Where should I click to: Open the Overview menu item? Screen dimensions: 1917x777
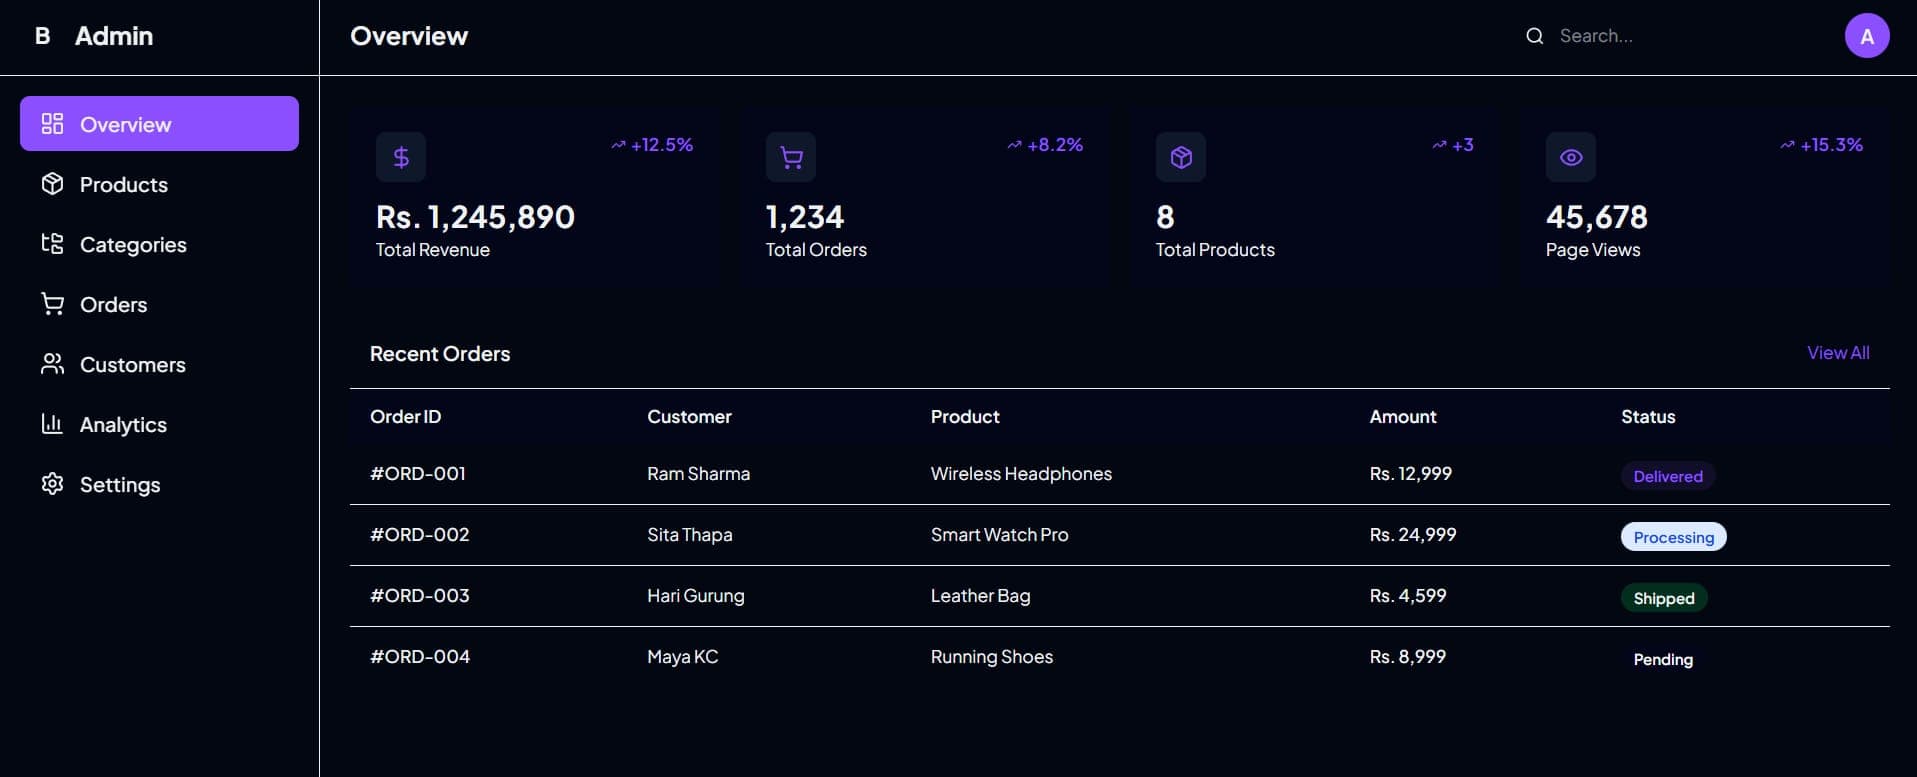pos(159,124)
